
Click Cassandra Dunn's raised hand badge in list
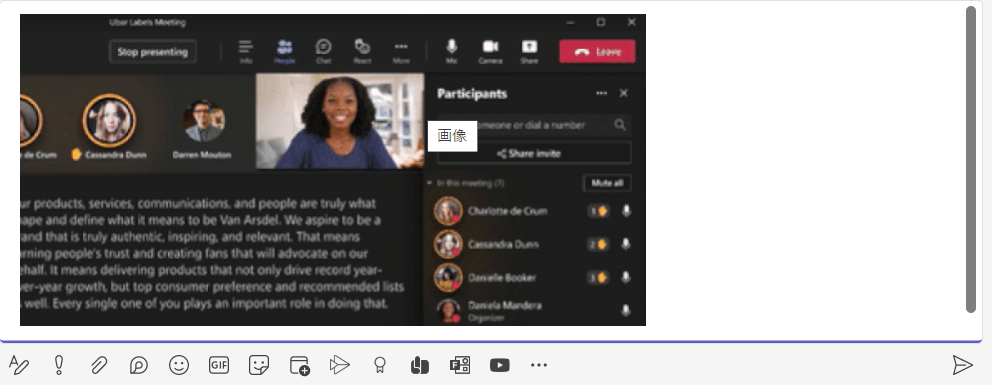click(x=598, y=245)
